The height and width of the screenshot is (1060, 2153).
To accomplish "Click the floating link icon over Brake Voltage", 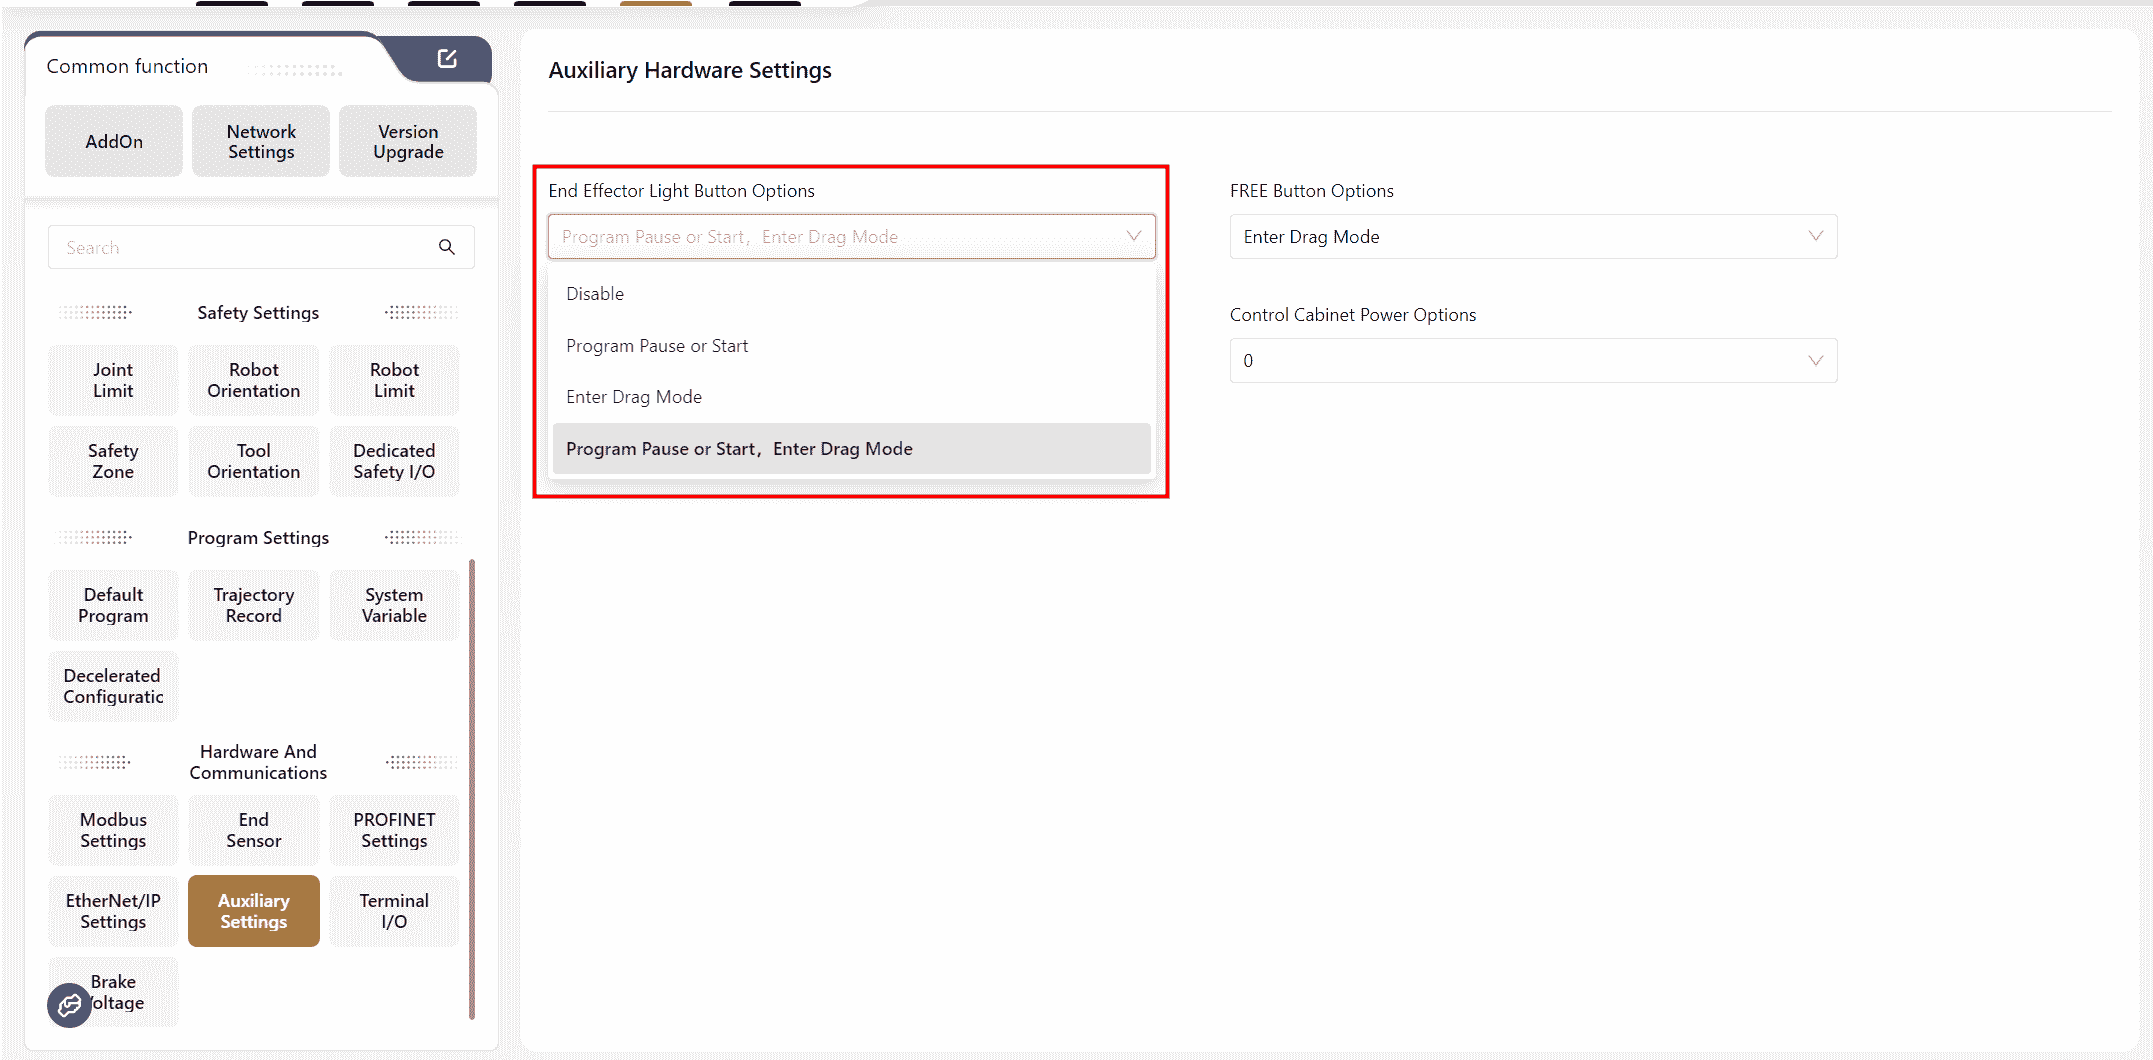I will pyautogui.click(x=69, y=1005).
